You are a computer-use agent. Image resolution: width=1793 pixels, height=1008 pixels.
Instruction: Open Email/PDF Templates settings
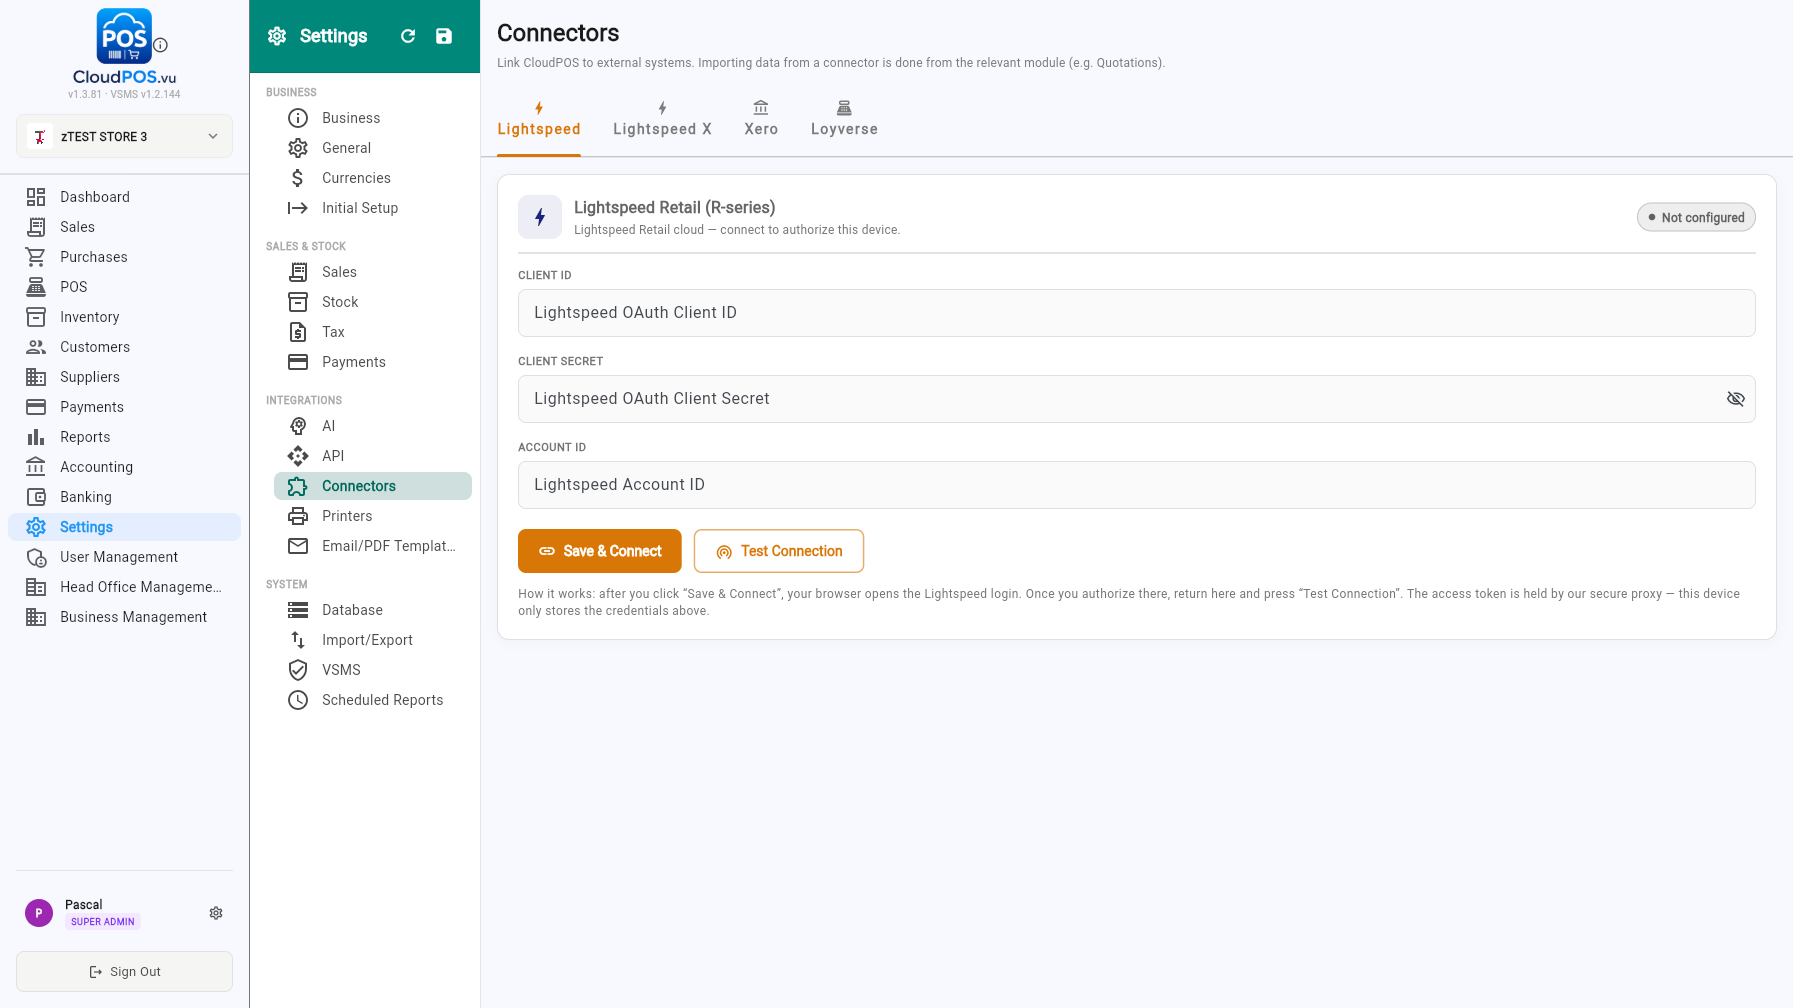point(372,546)
